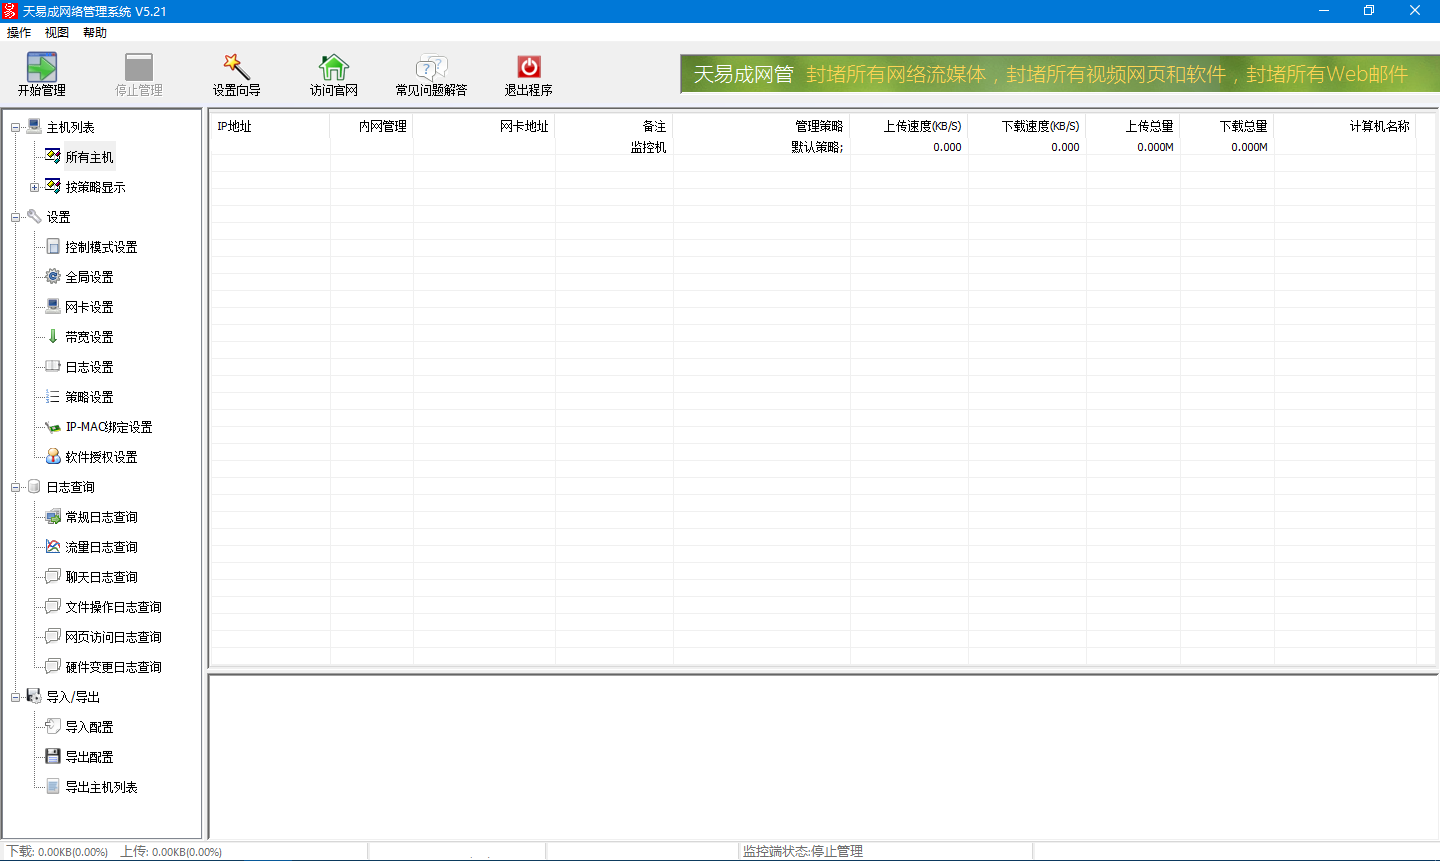Open the 操作 menu
The width and height of the screenshot is (1440, 861).
click(19, 33)
